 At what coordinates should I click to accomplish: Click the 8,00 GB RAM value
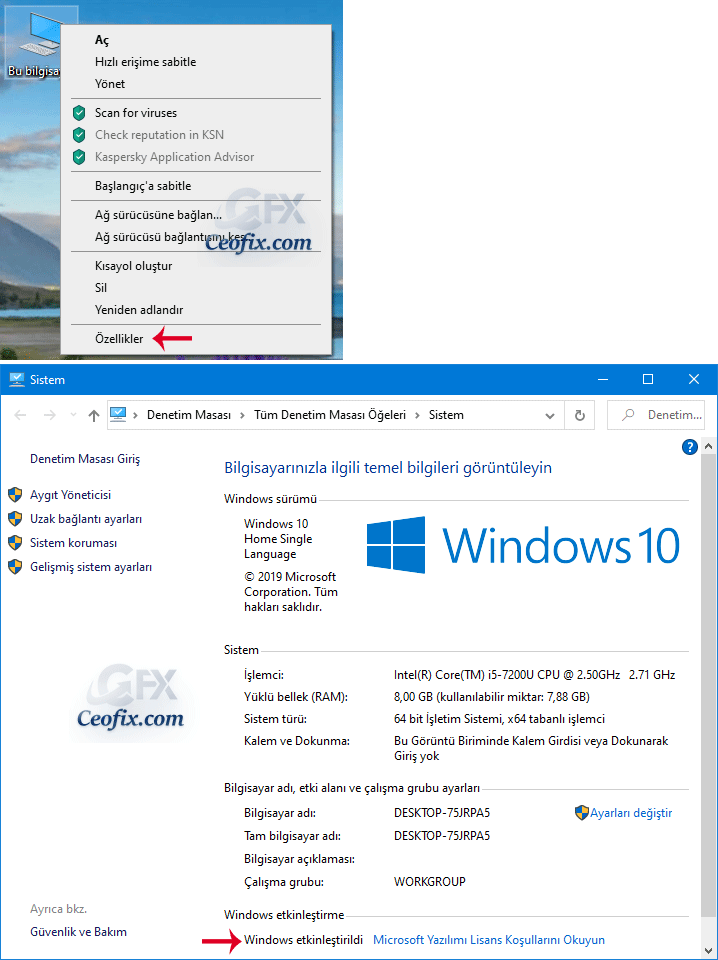pyautogui.click(x=492, y=697)
